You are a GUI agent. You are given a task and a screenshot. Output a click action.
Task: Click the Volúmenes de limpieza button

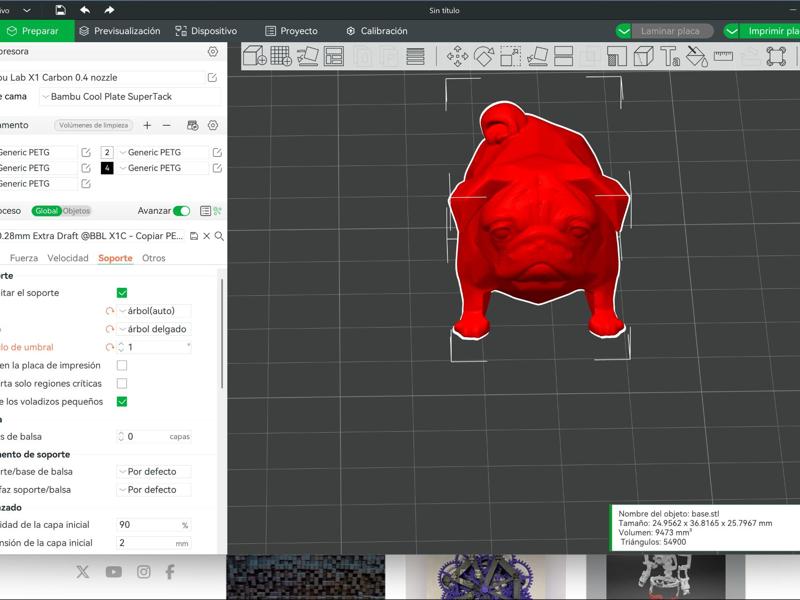95,126
